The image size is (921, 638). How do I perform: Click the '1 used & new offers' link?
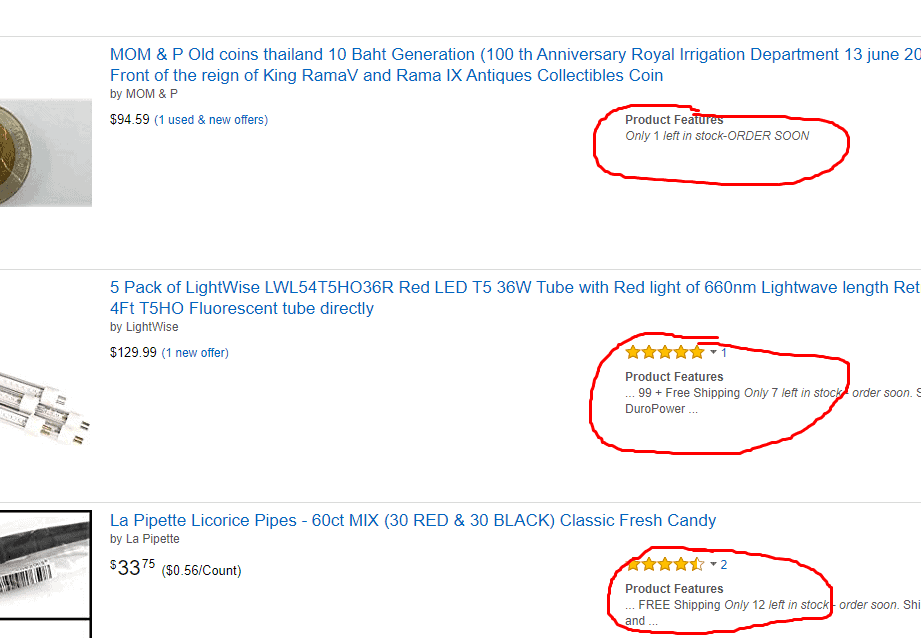point(211,120)
